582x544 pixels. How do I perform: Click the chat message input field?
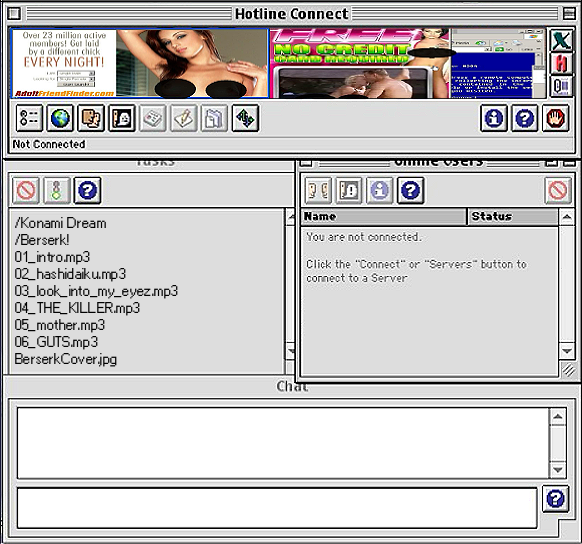pos(277,508)
